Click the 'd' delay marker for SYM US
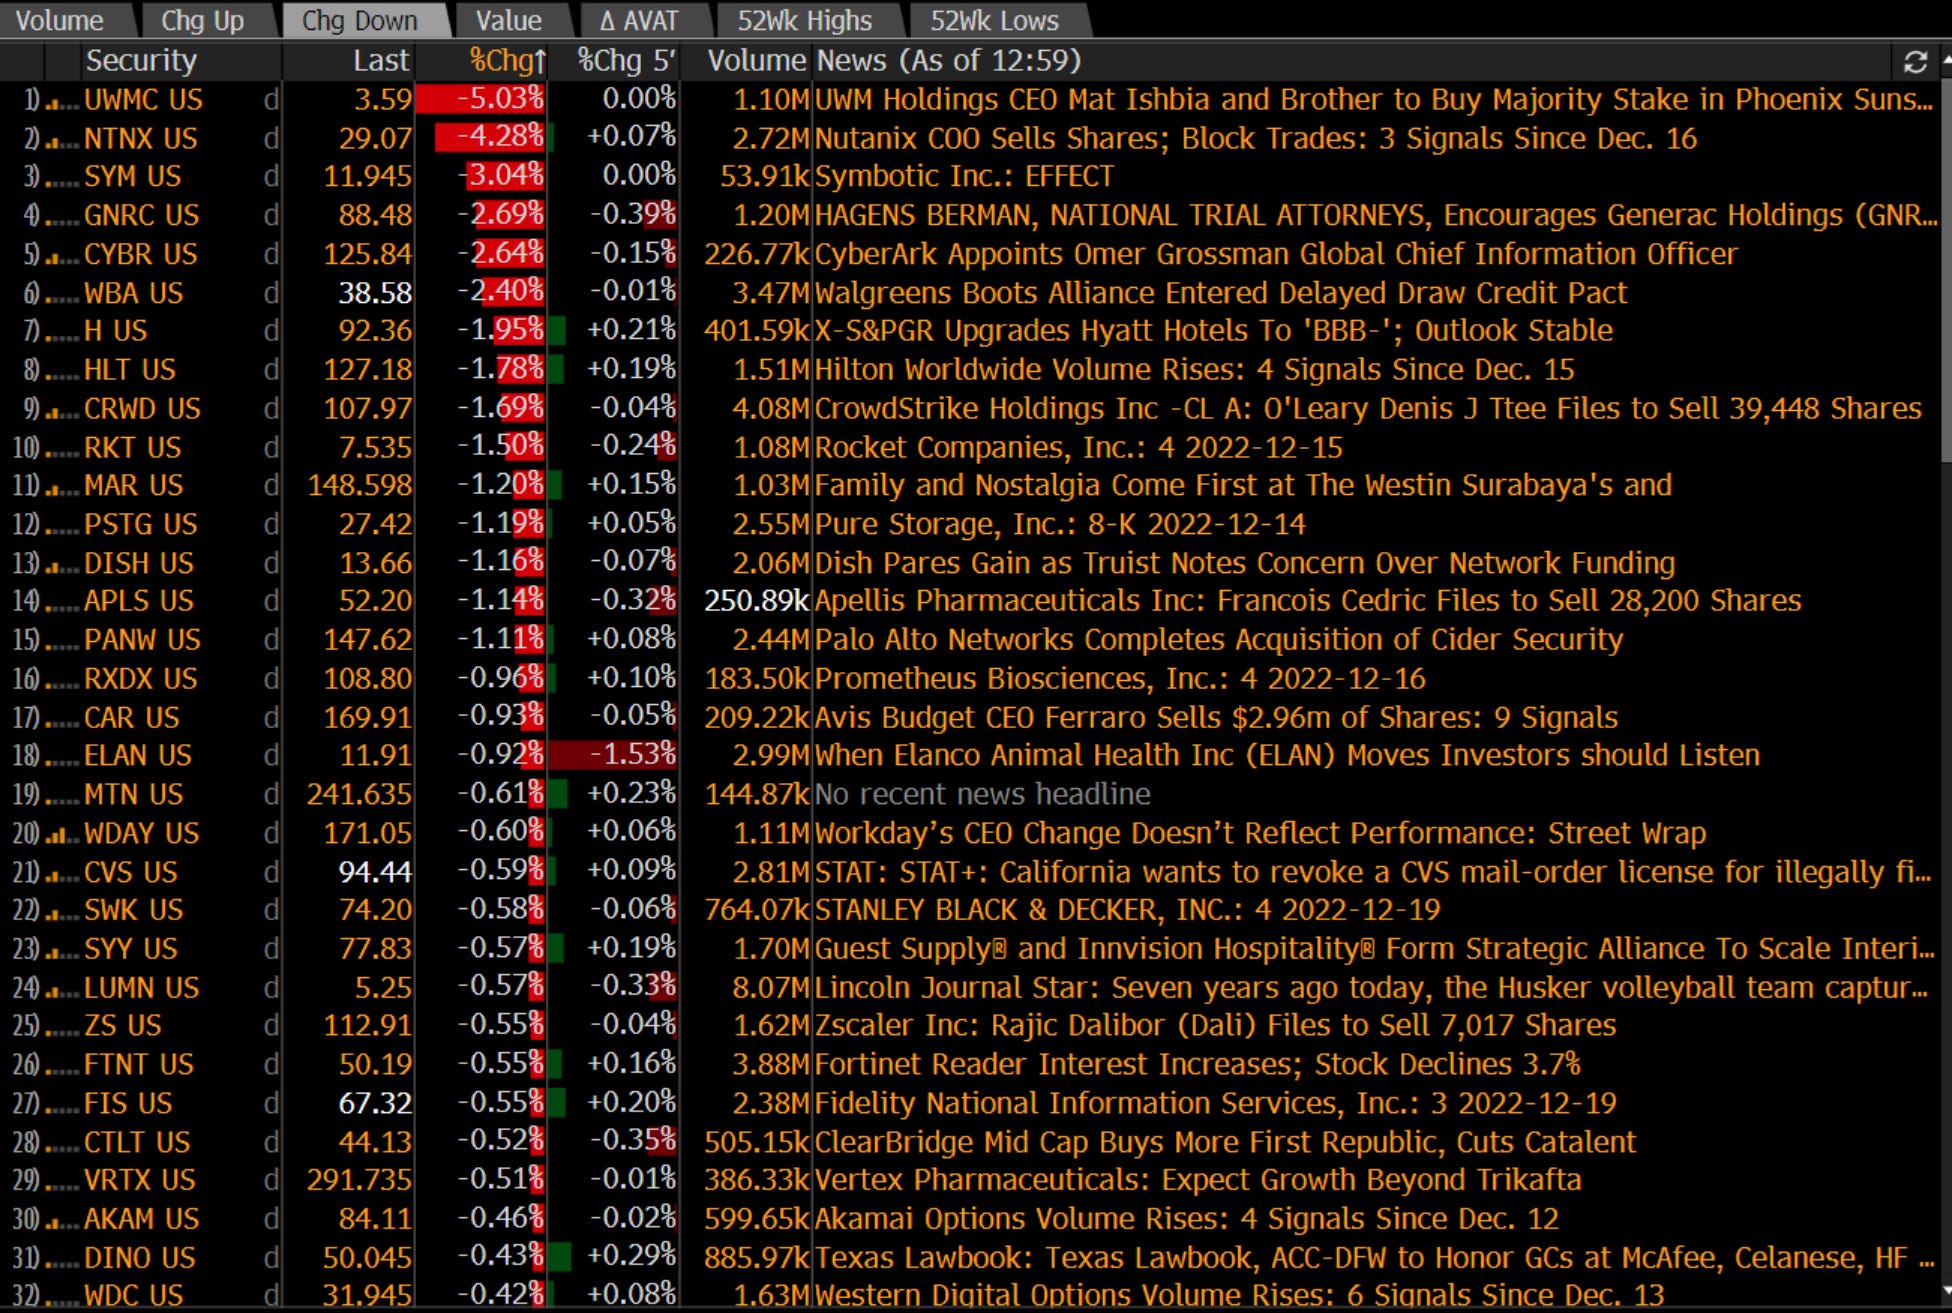 pyautogui.click(x=271, y=177)
